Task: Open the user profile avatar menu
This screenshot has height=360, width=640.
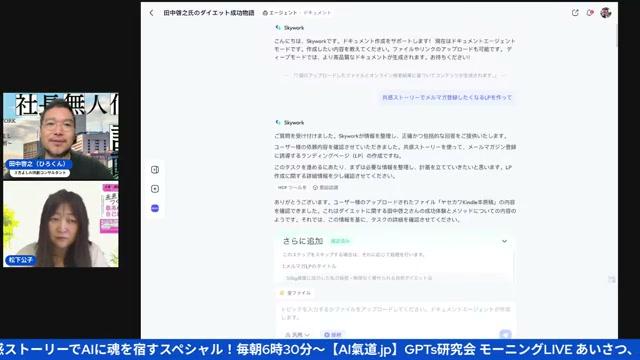Action: tap(606, 13)
